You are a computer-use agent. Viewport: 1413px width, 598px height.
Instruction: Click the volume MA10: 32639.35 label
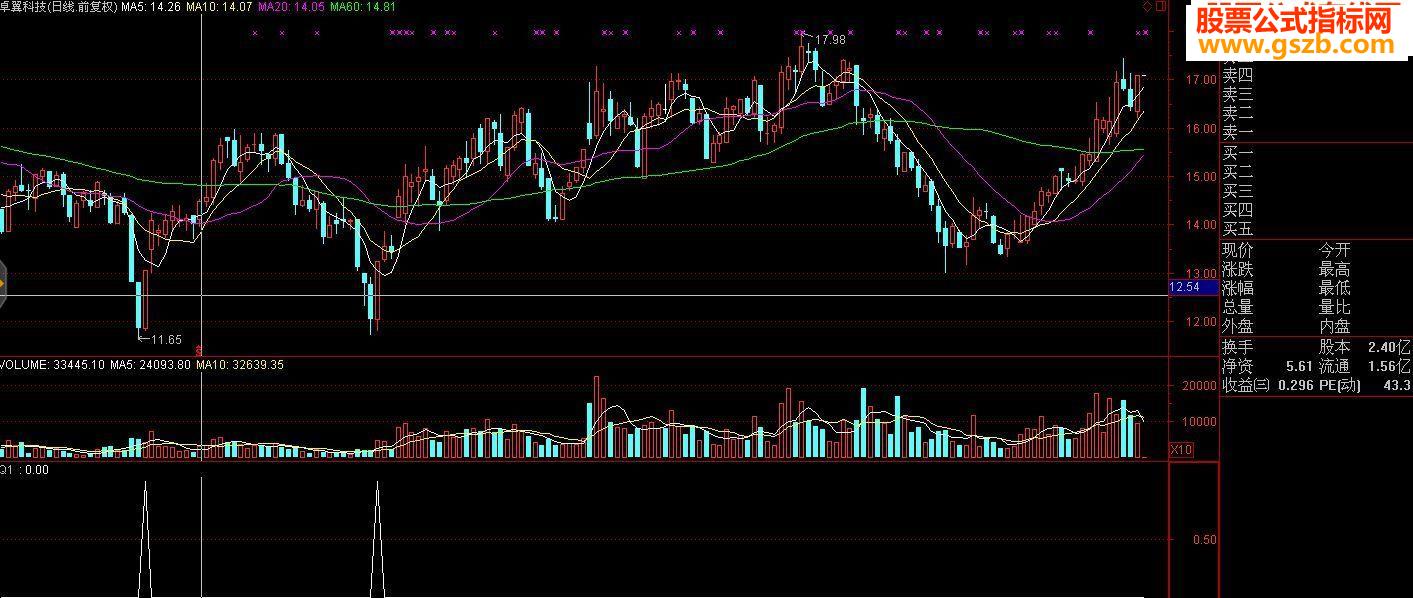tap(240, 365)
